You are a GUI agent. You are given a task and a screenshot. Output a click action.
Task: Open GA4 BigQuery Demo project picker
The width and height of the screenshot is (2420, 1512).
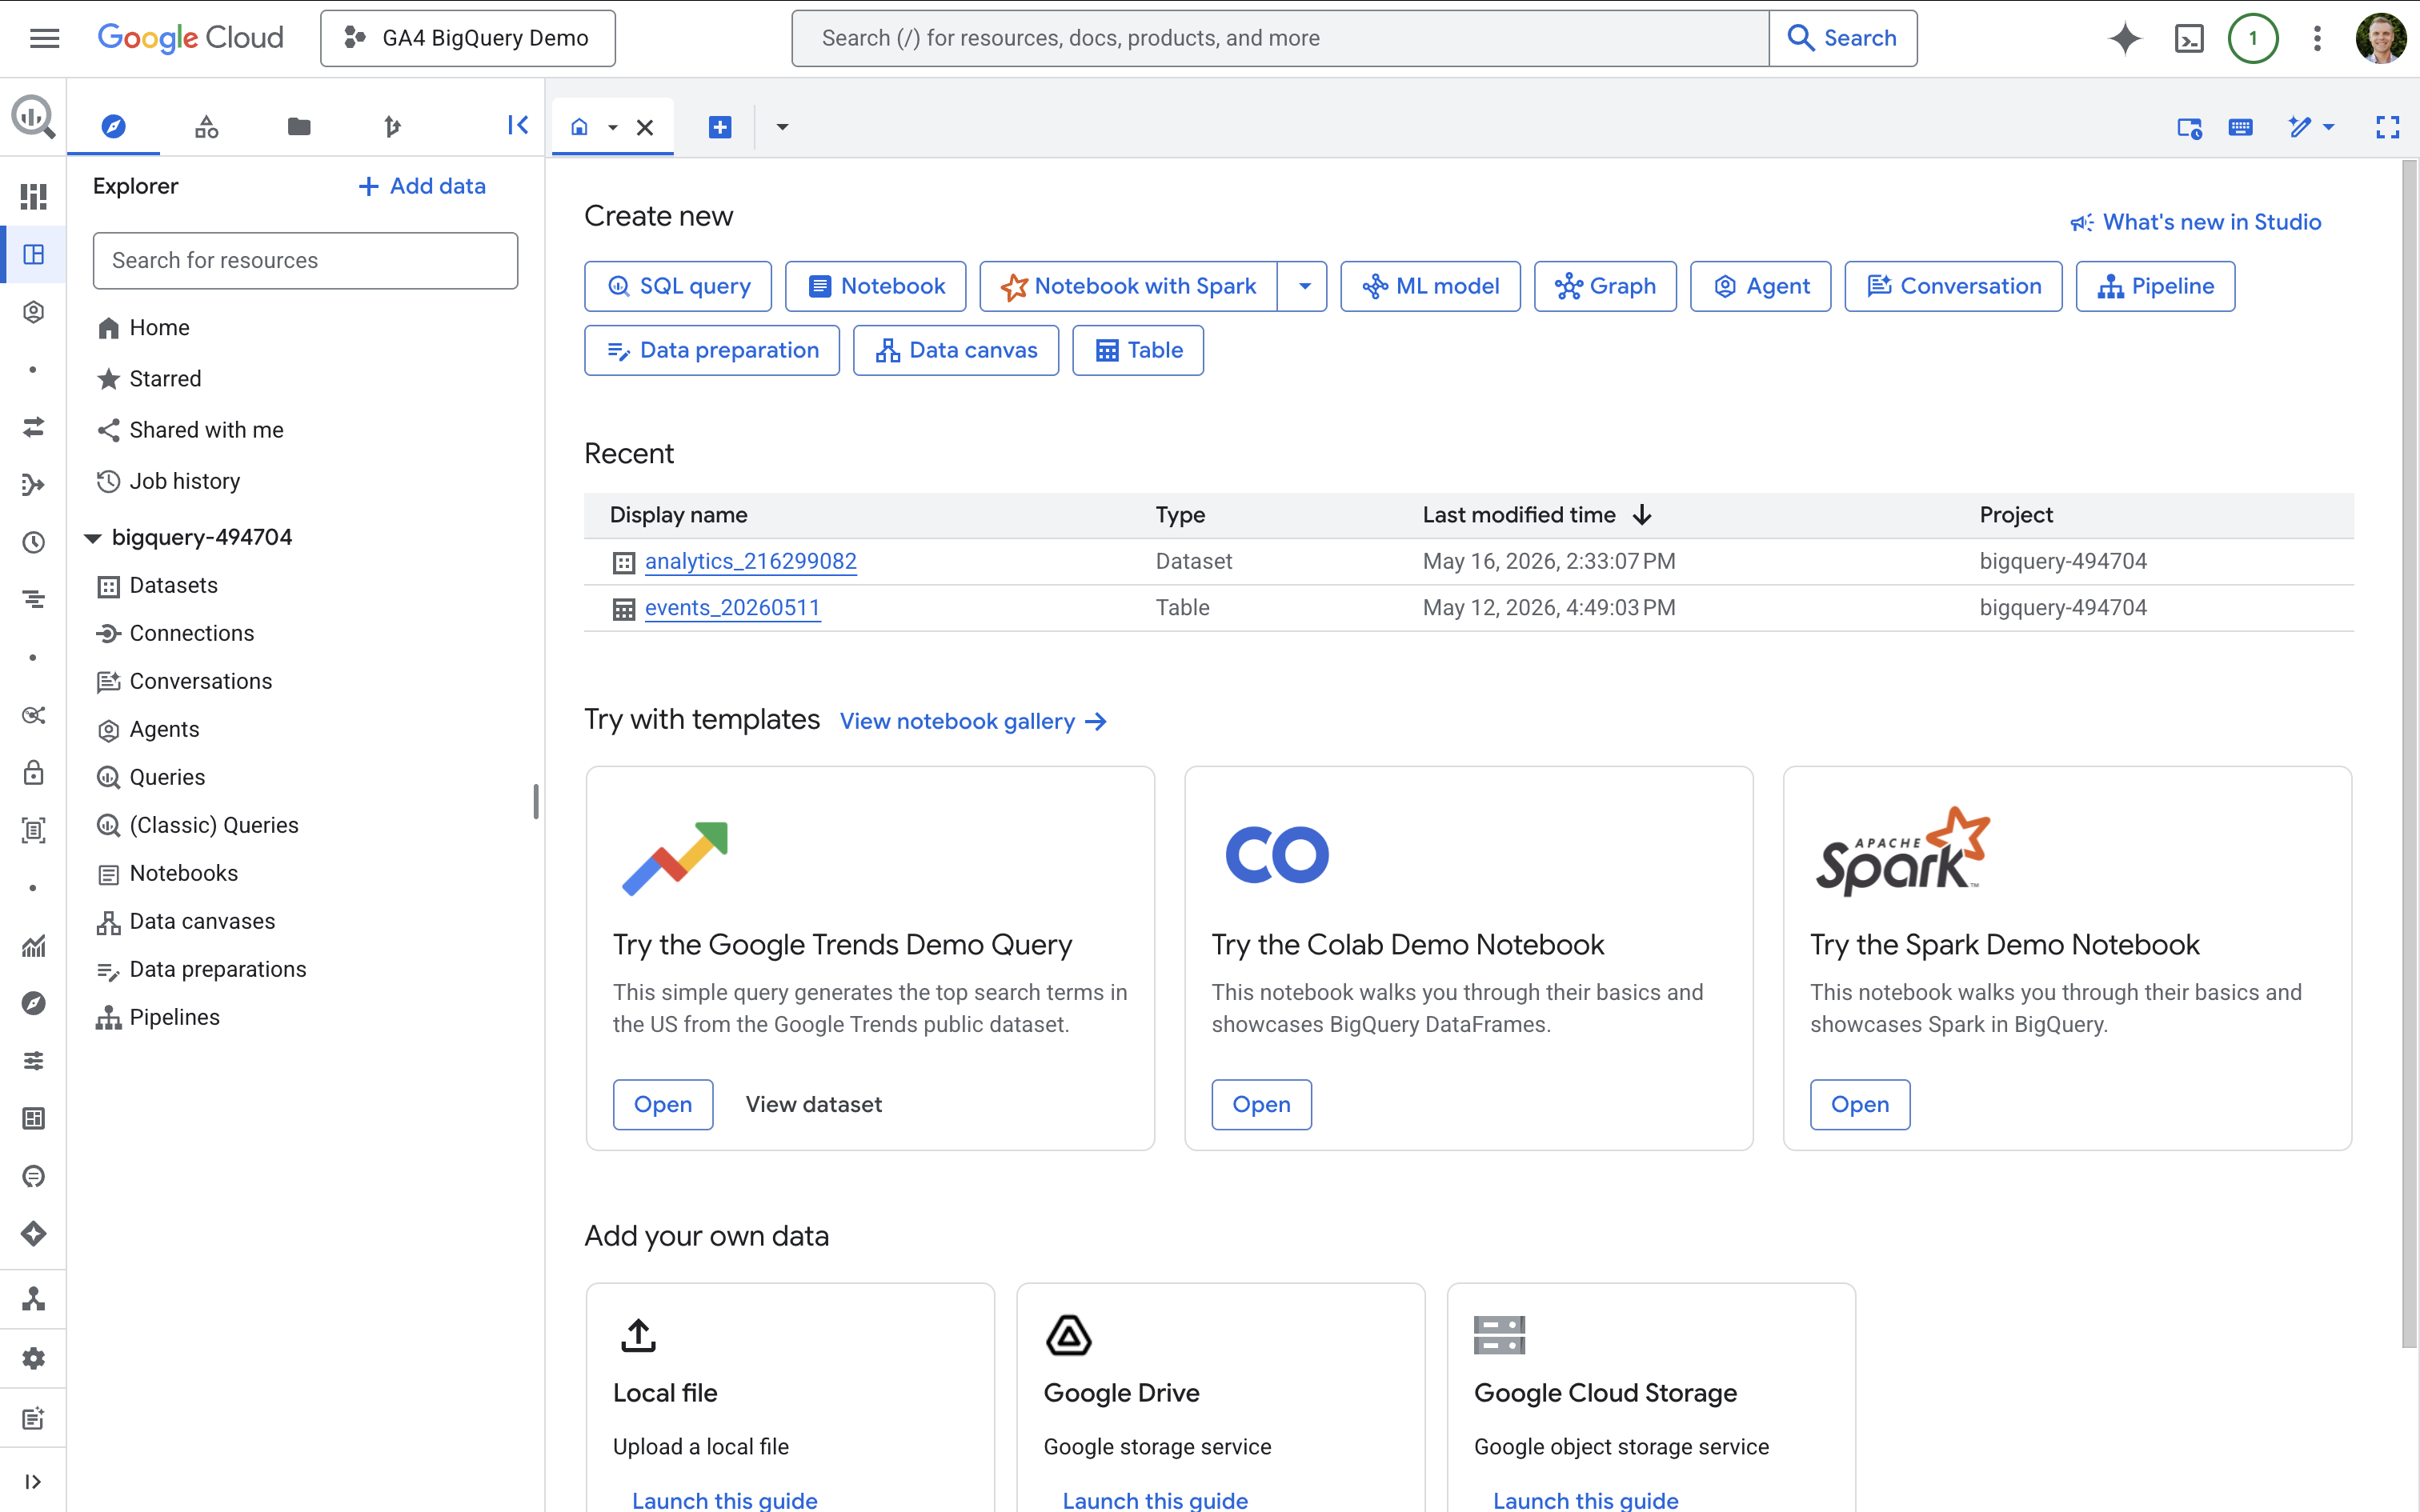(x=468, y=38)
